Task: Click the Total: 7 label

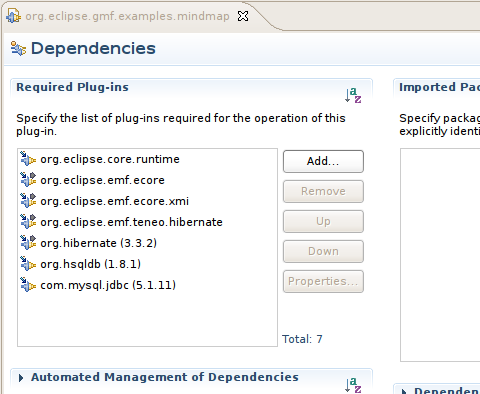Action: tap(302, 339)
